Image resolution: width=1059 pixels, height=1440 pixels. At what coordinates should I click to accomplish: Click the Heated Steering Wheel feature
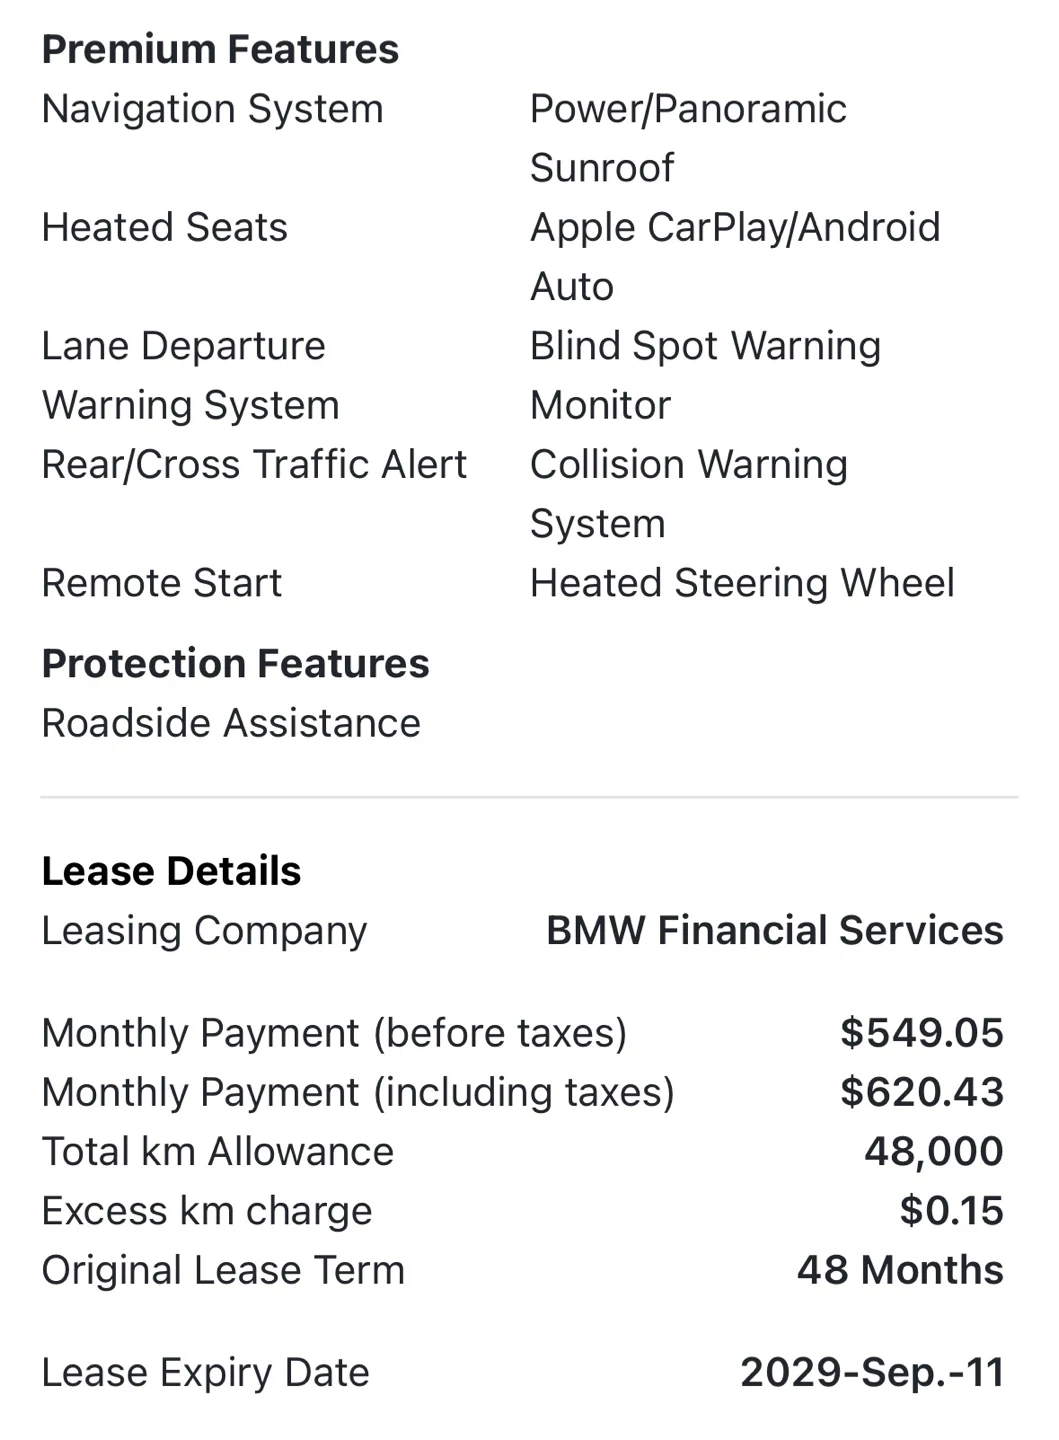(x=741, y=583)
